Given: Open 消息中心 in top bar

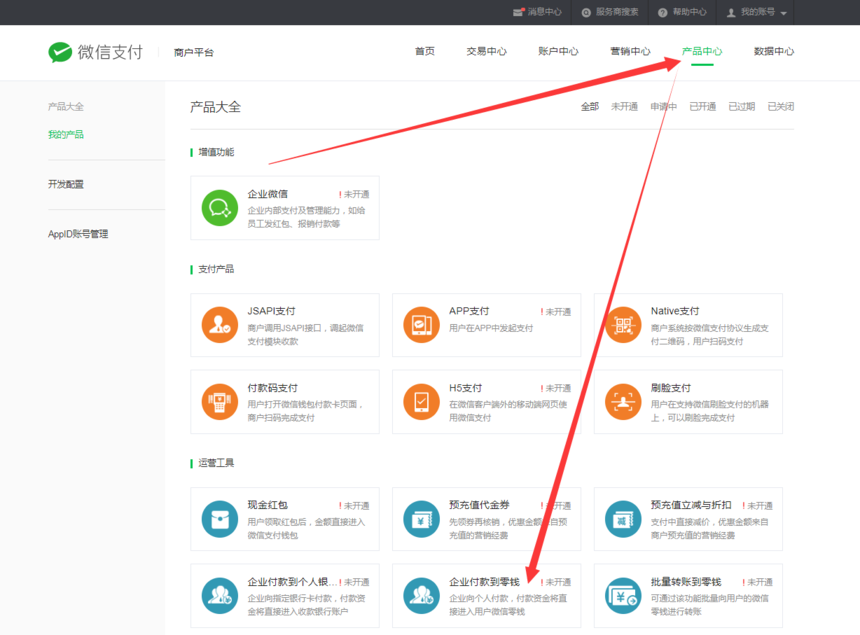Looking at the screenshot, I should [x=537, y=12].
